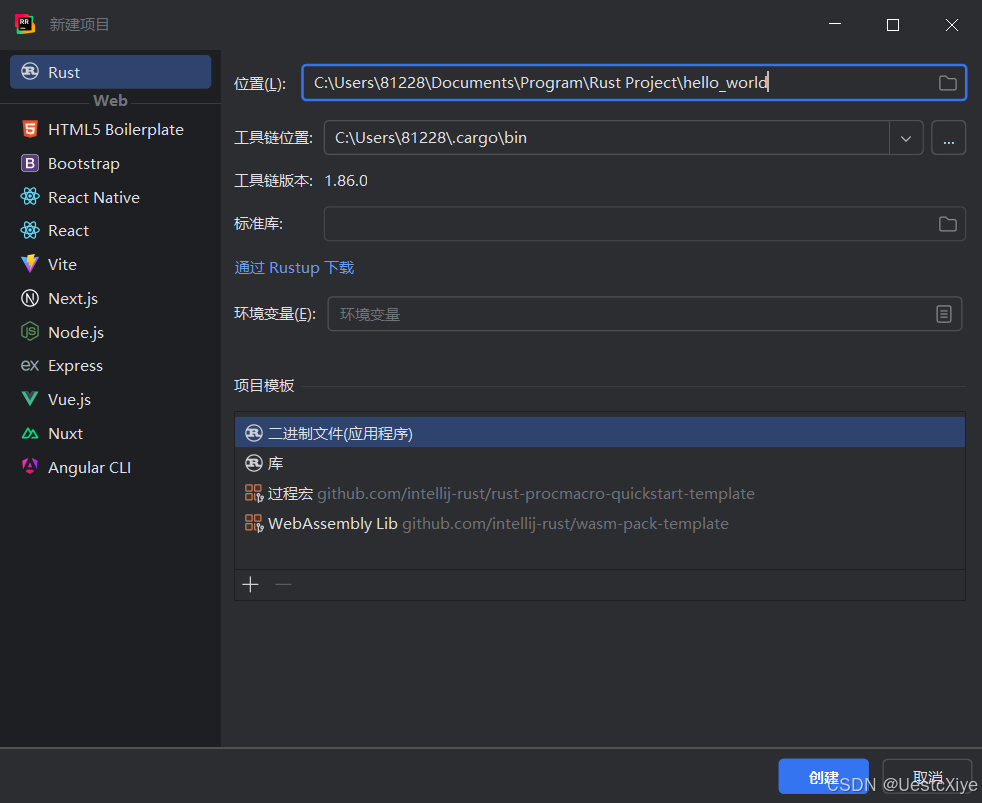Click the Next.js N icon
This screenshot has width=982, height=803.
pos(30,298)
